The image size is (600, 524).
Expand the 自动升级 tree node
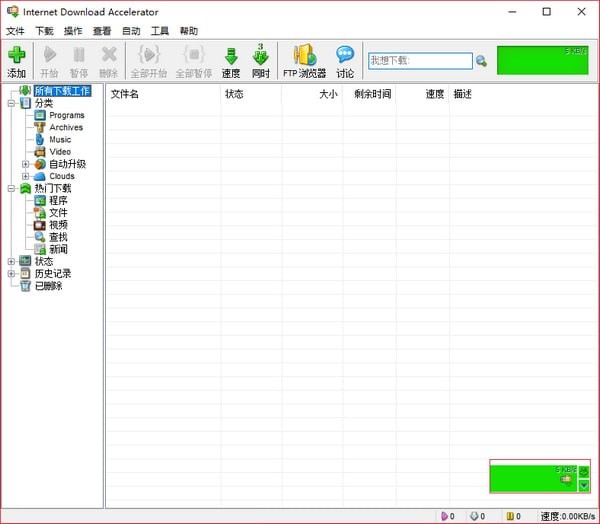(26, 164)
